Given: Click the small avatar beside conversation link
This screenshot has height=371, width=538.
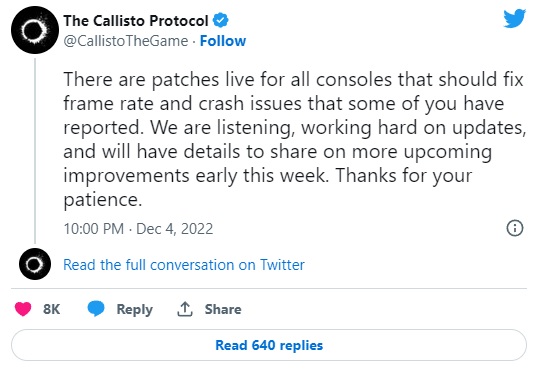Looking at the screenshot, I should (x=35, y=264).
